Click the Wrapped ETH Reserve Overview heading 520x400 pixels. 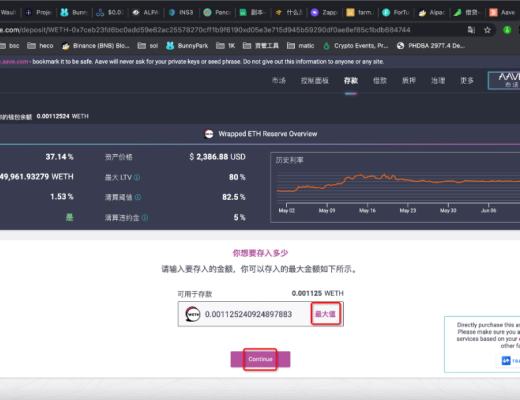click(268, 134)
